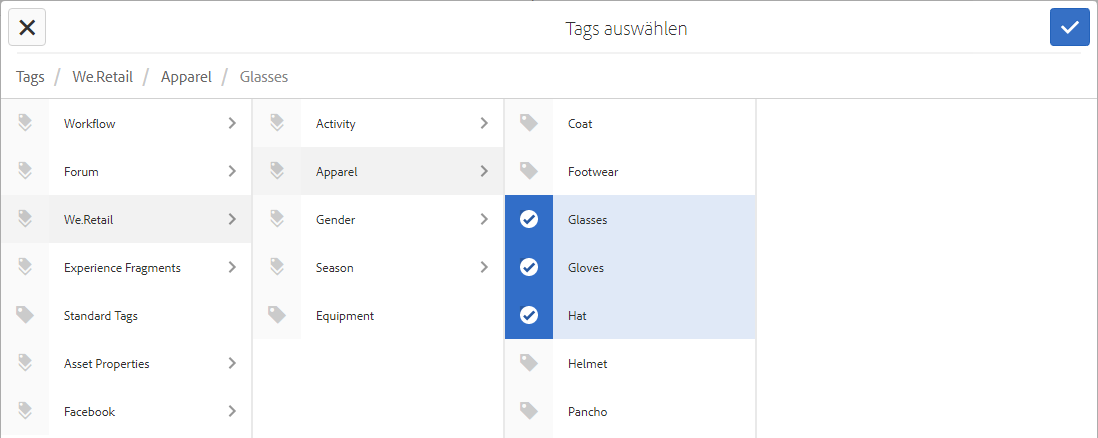Uncheck the Gloves tag

[529, 267]
